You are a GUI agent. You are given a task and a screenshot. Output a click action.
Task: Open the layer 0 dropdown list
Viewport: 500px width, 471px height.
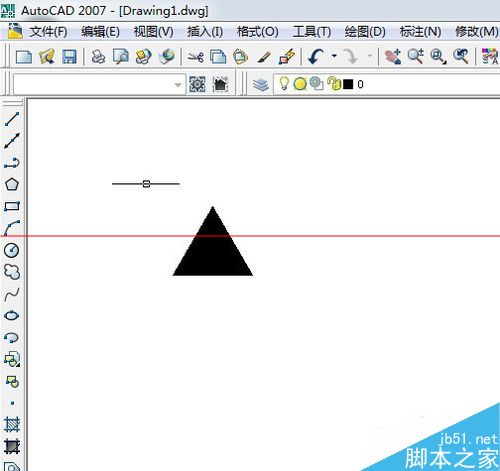point(387,84)
